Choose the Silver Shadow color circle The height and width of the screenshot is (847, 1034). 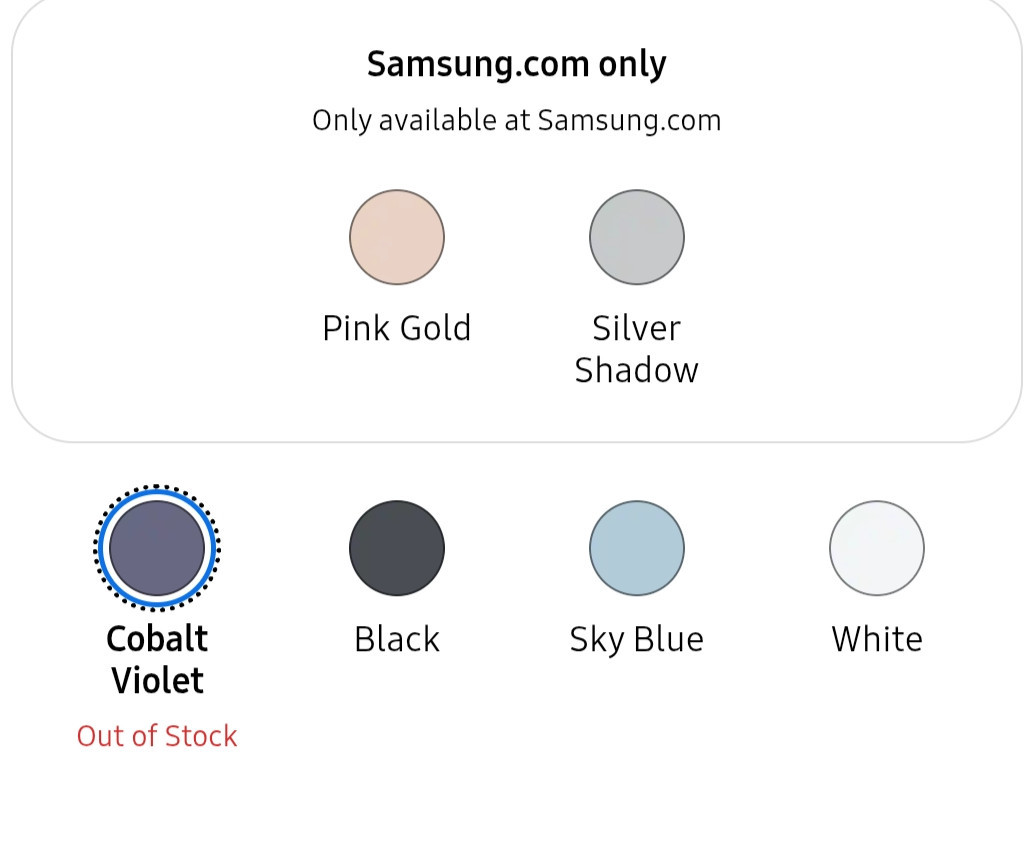point(637,237)
